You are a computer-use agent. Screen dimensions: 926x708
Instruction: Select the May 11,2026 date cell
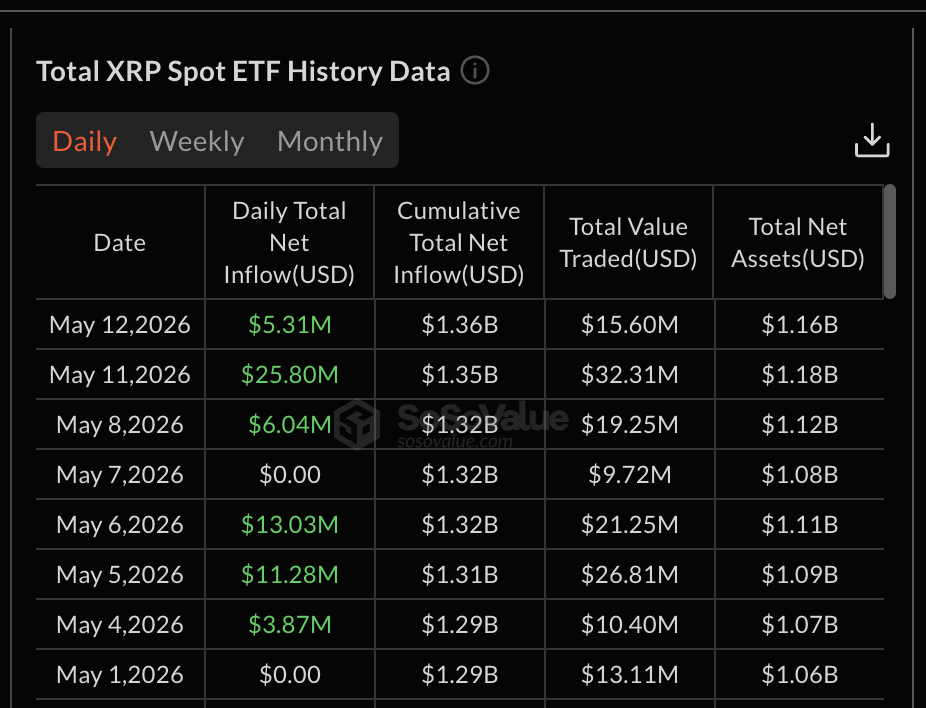point(120,374)
